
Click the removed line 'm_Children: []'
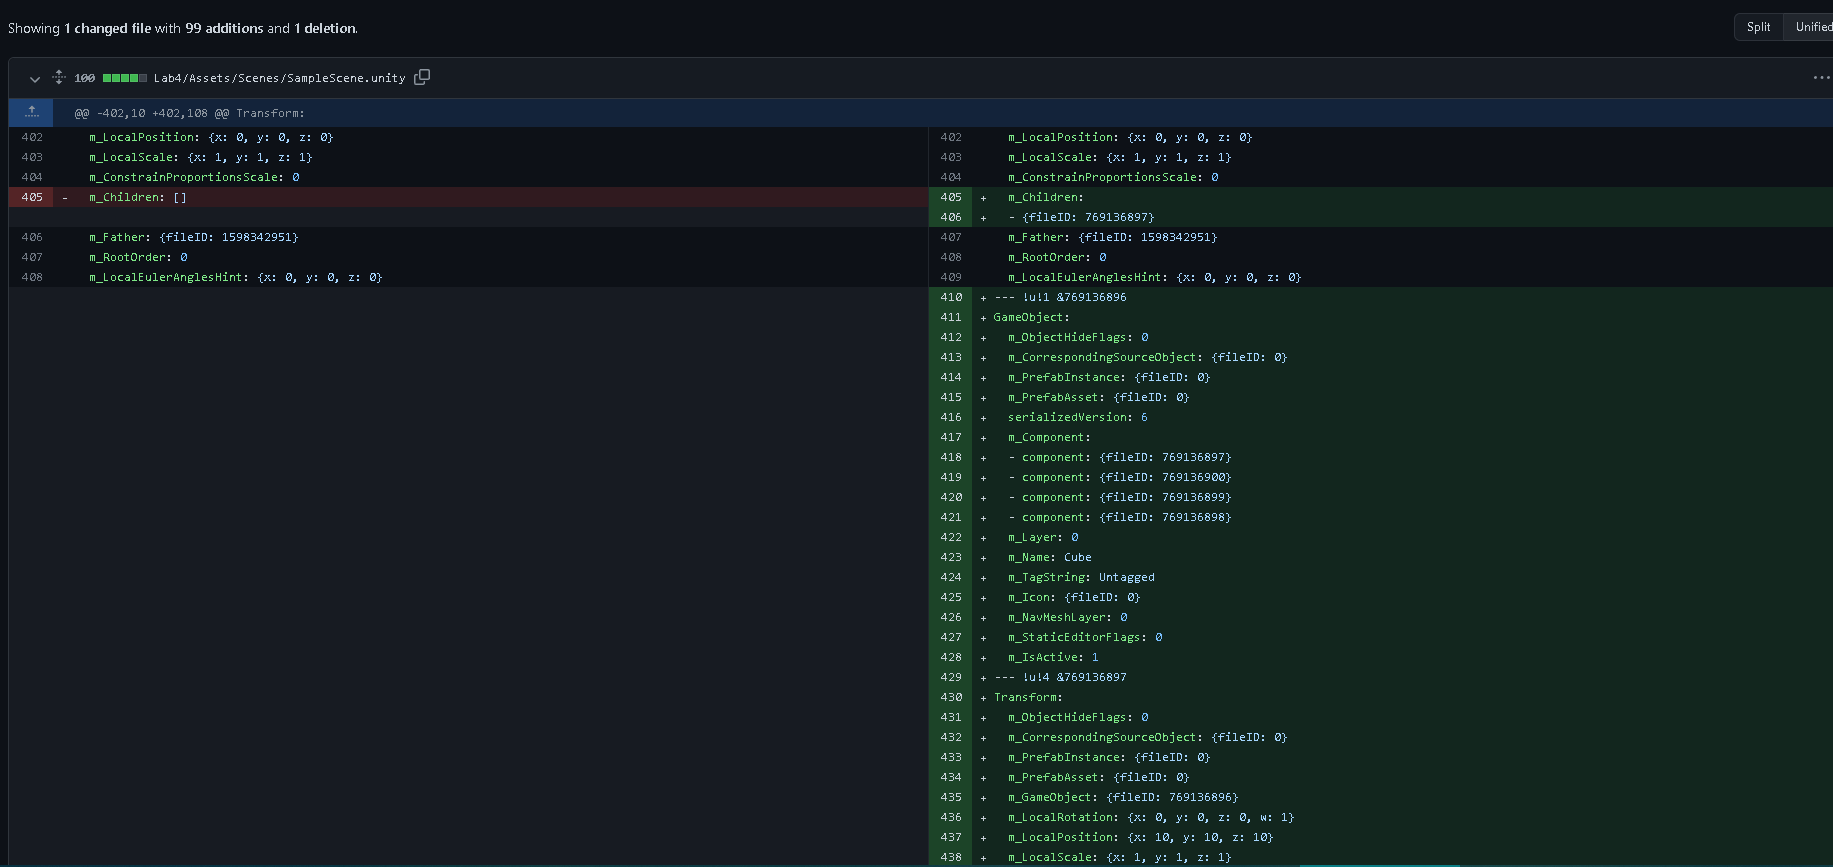point(138,197)
